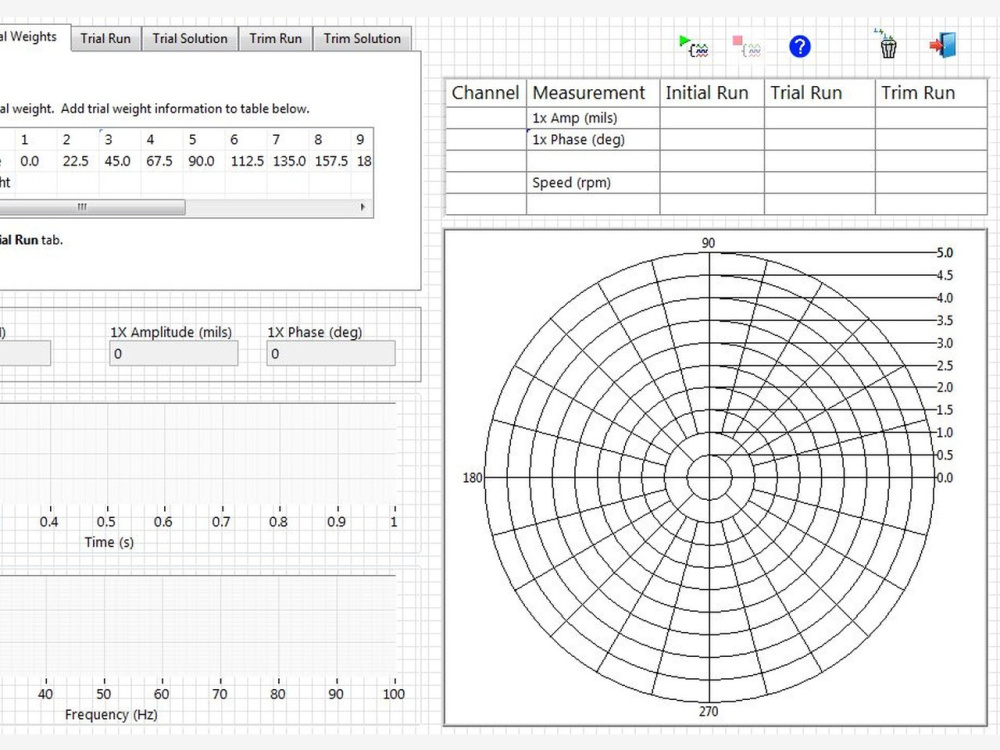Click the polar plot 90 degree label
The image size is (1000, 750).
point(709,243)
